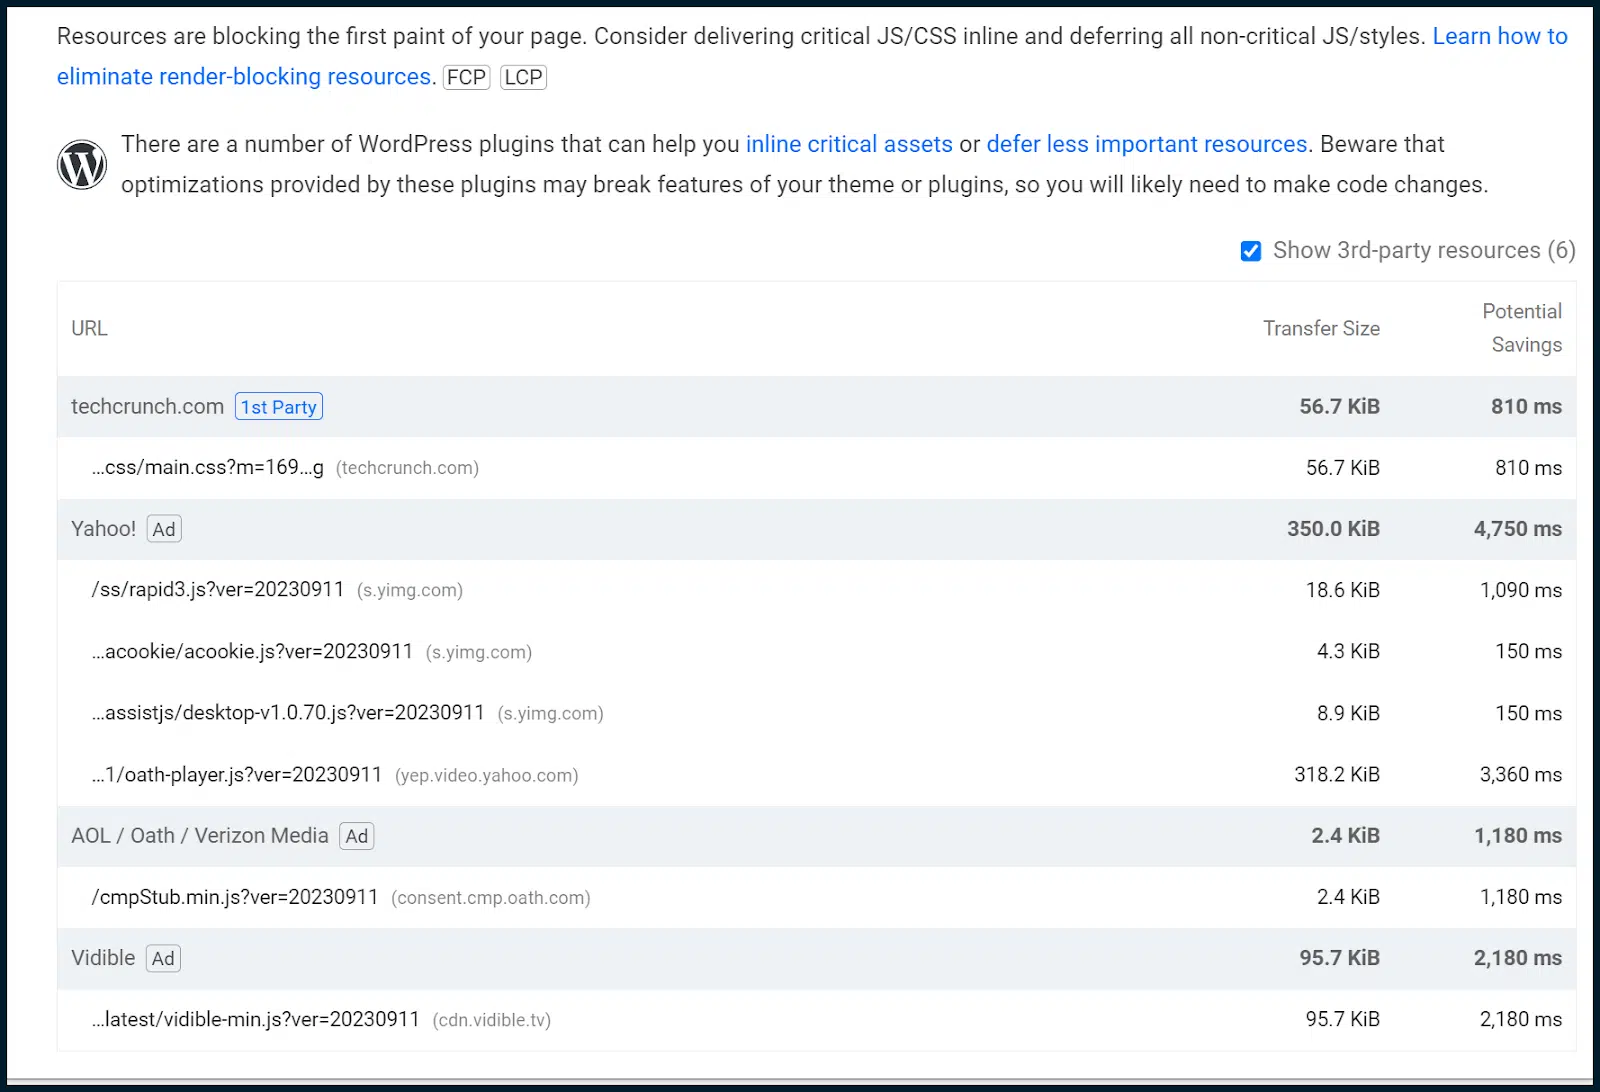Open the cmpStub.min.js resource URL

(x=235, y=897)
